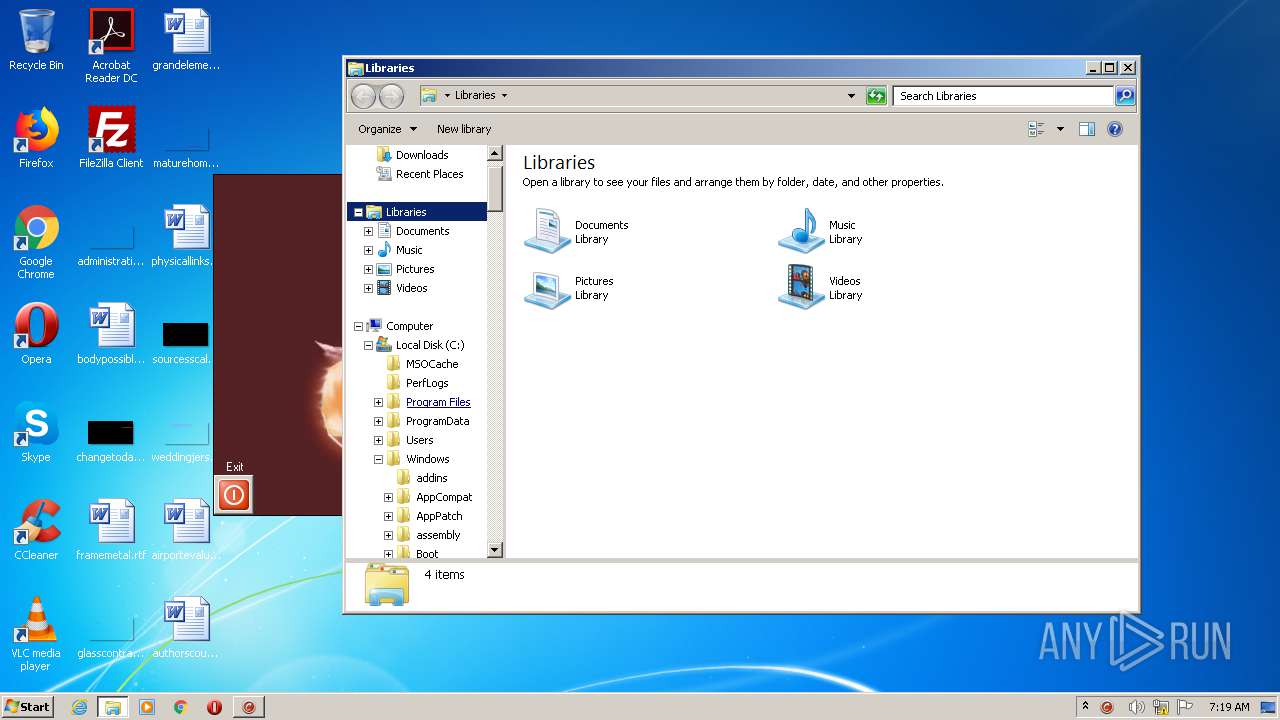The width and height of the screenshot is (1280, 720).
Task: Toggle the preview pane button
Action: [1087, 129]
